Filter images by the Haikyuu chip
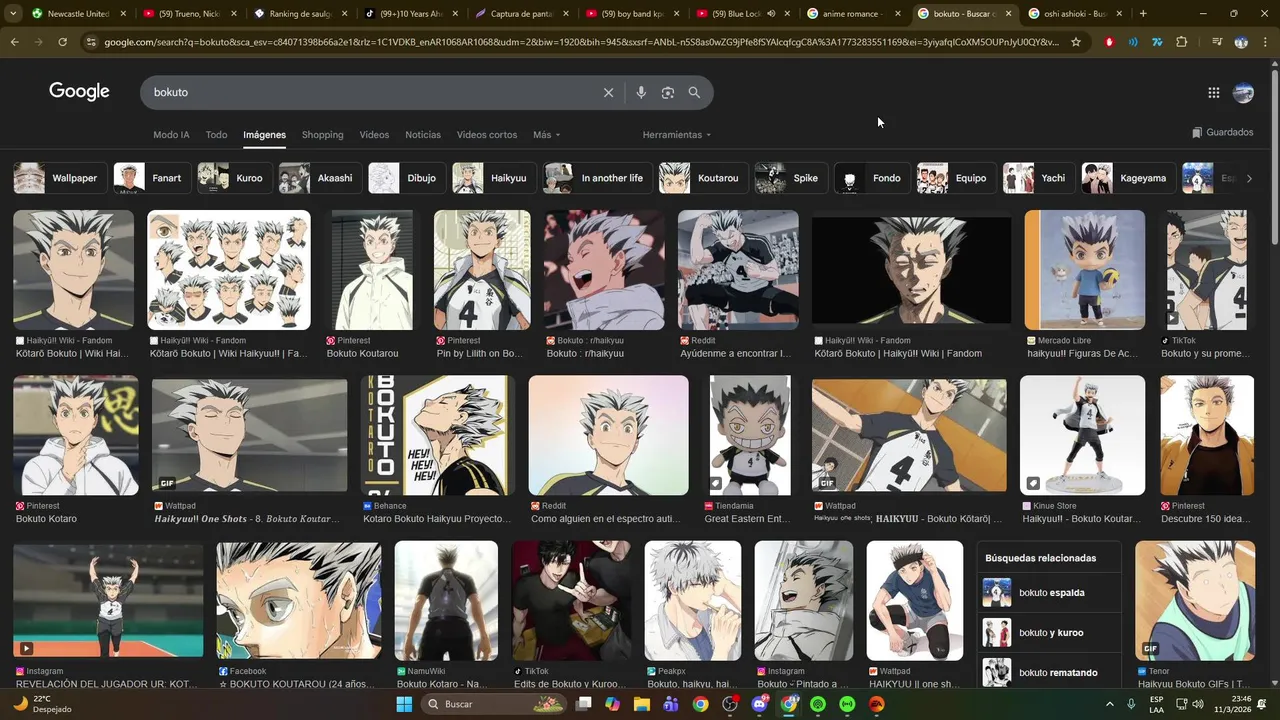 [x=493, y=178]
